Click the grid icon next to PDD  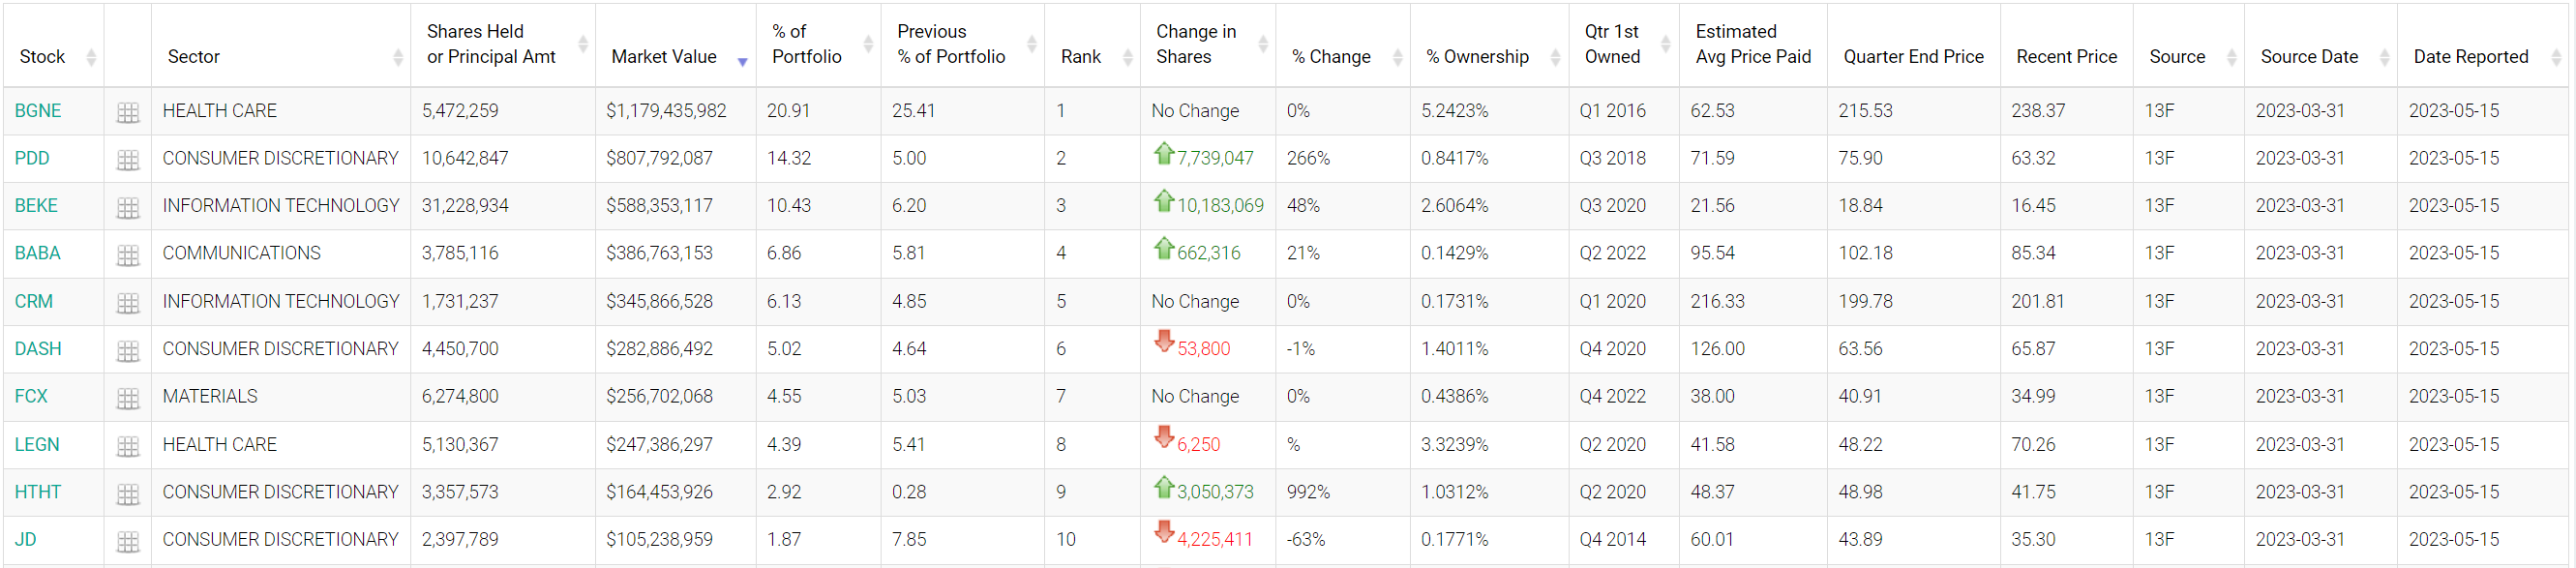pyautogui.click(x=128, y=160)
